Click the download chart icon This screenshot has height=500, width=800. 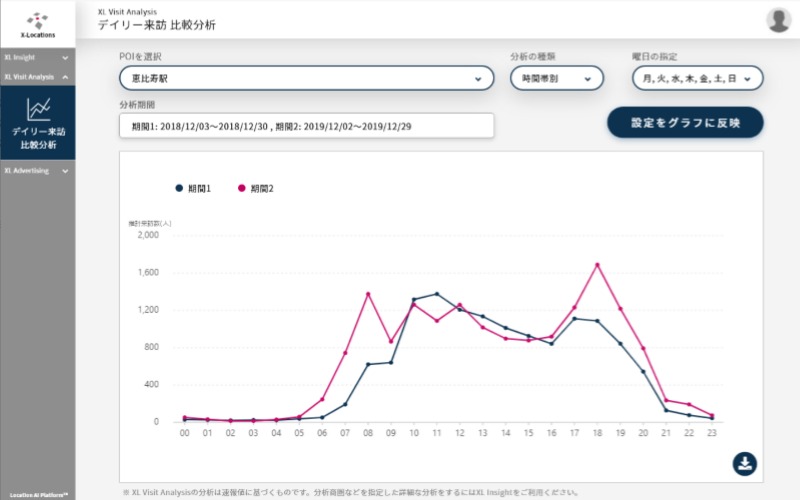pyautogui.click(x=745, y=463)
